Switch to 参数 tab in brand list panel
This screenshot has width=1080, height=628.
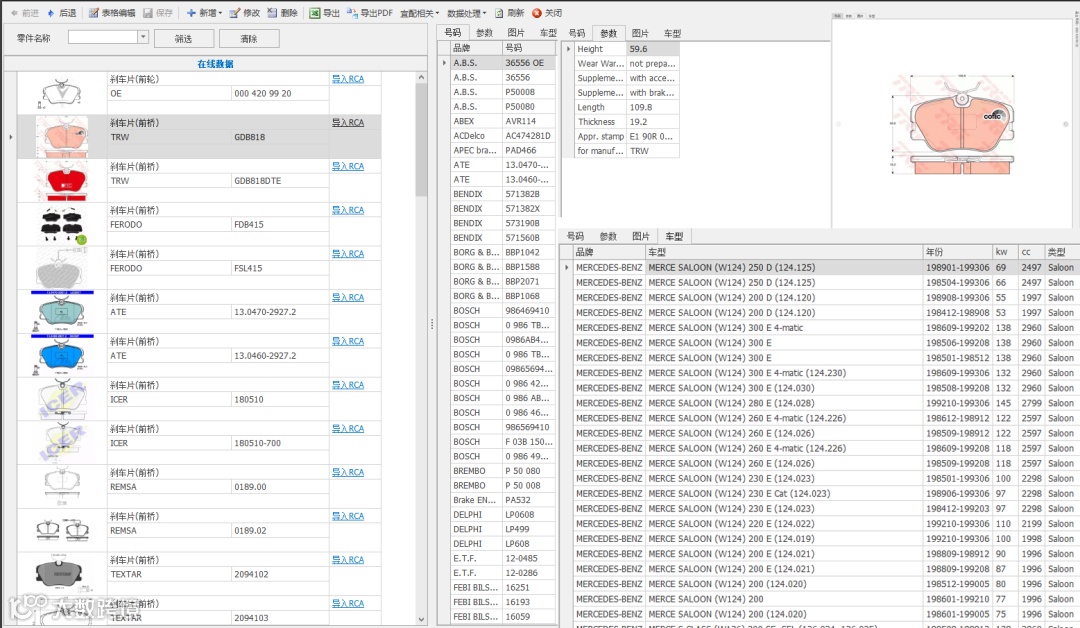[484, 32]
